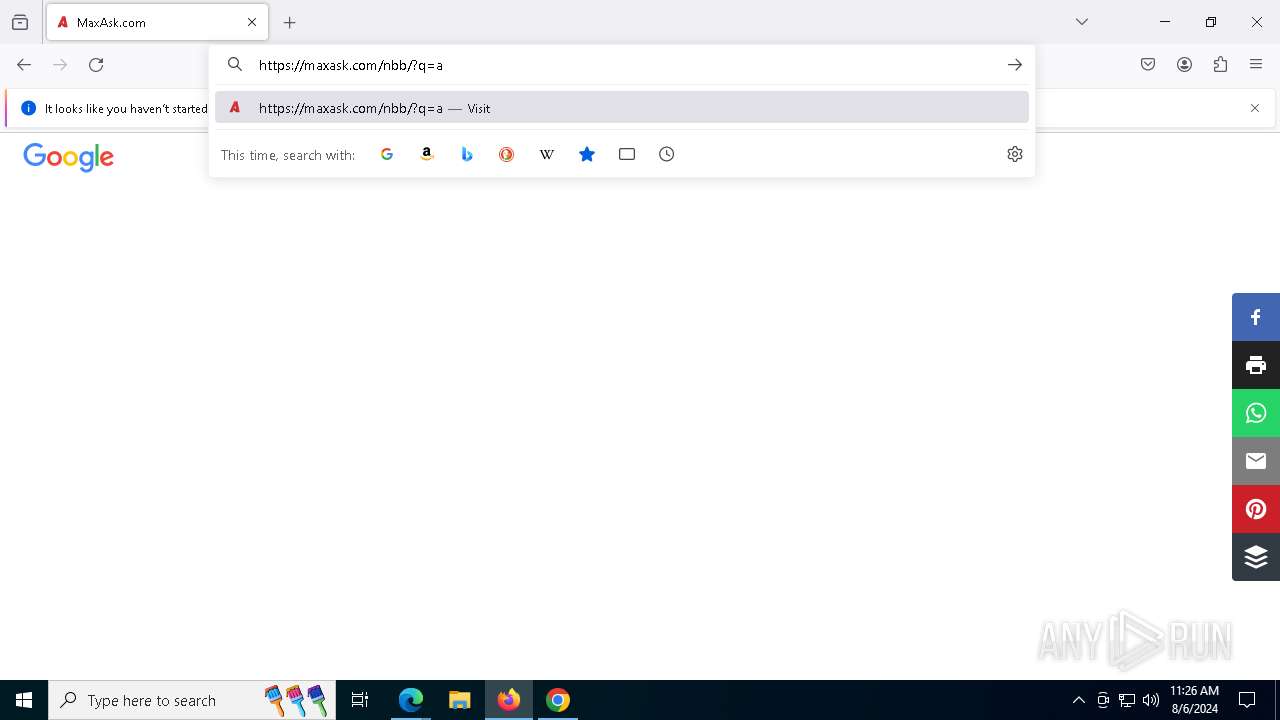Open Save to Pocket icon
The image size is (1280, 720).
1148,65
